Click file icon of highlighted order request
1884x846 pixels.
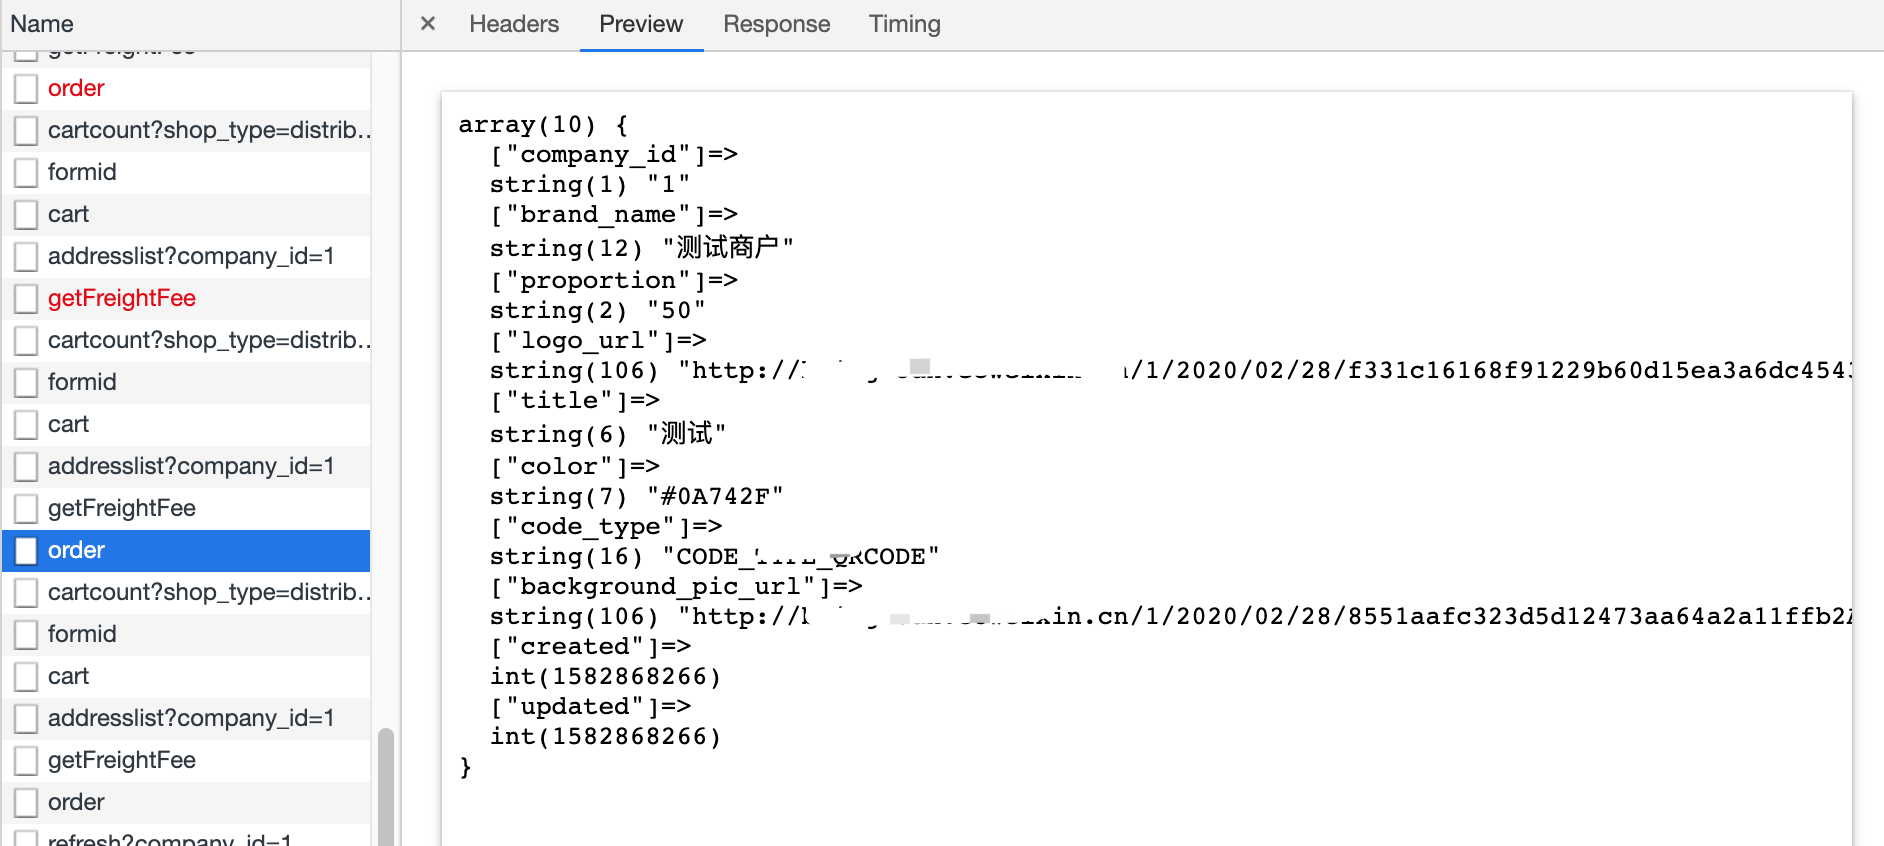click(x=26, y=550)
